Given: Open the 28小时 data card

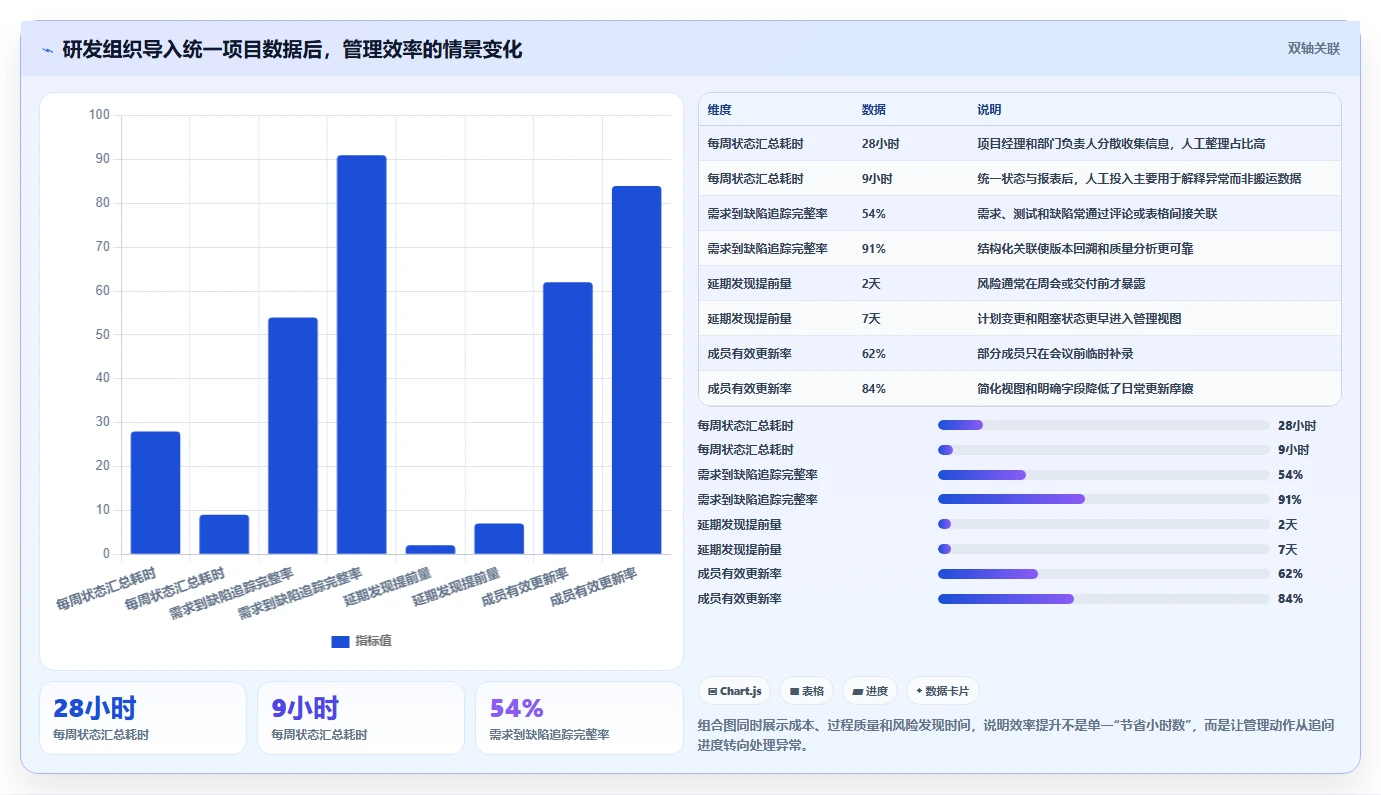Looking at the screenshot, I should [x=143, y=718].
